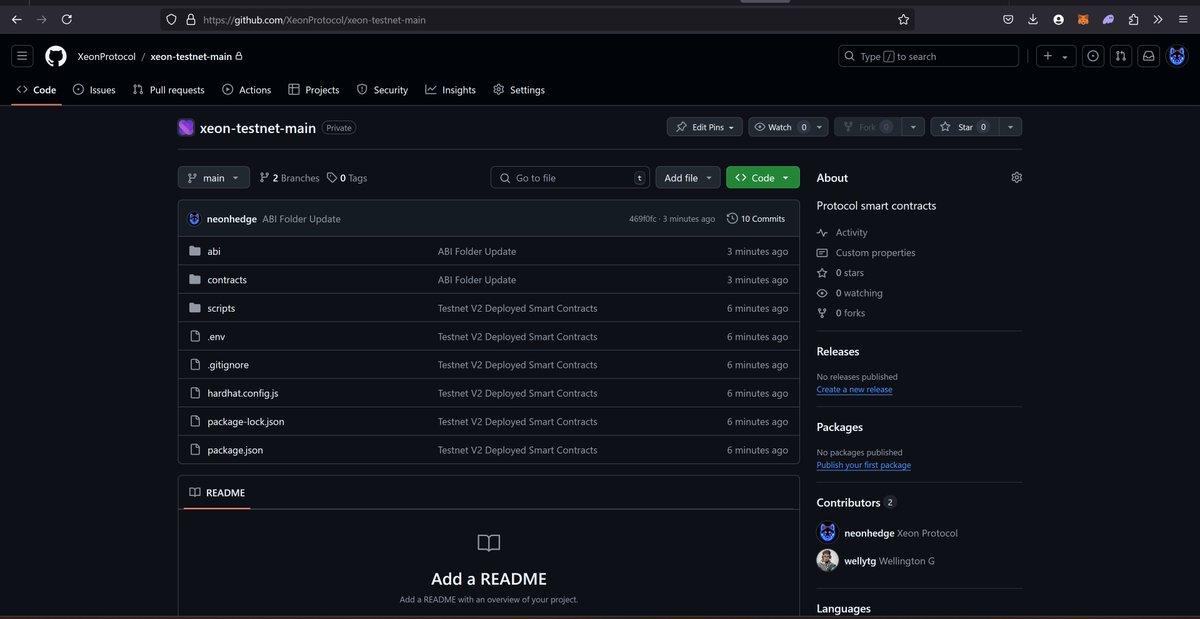Open the scripts folder
This screenshot has width=1200, height=619.
(x=221, y=308)
